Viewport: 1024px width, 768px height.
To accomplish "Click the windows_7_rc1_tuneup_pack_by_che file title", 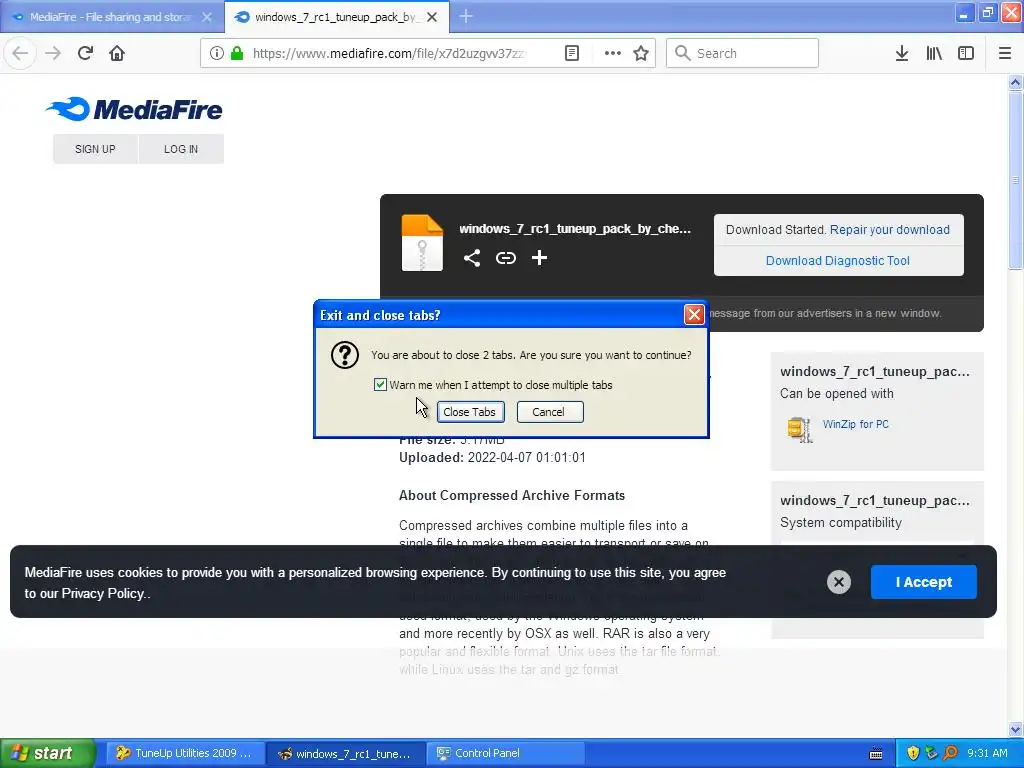I will point(575,229).
